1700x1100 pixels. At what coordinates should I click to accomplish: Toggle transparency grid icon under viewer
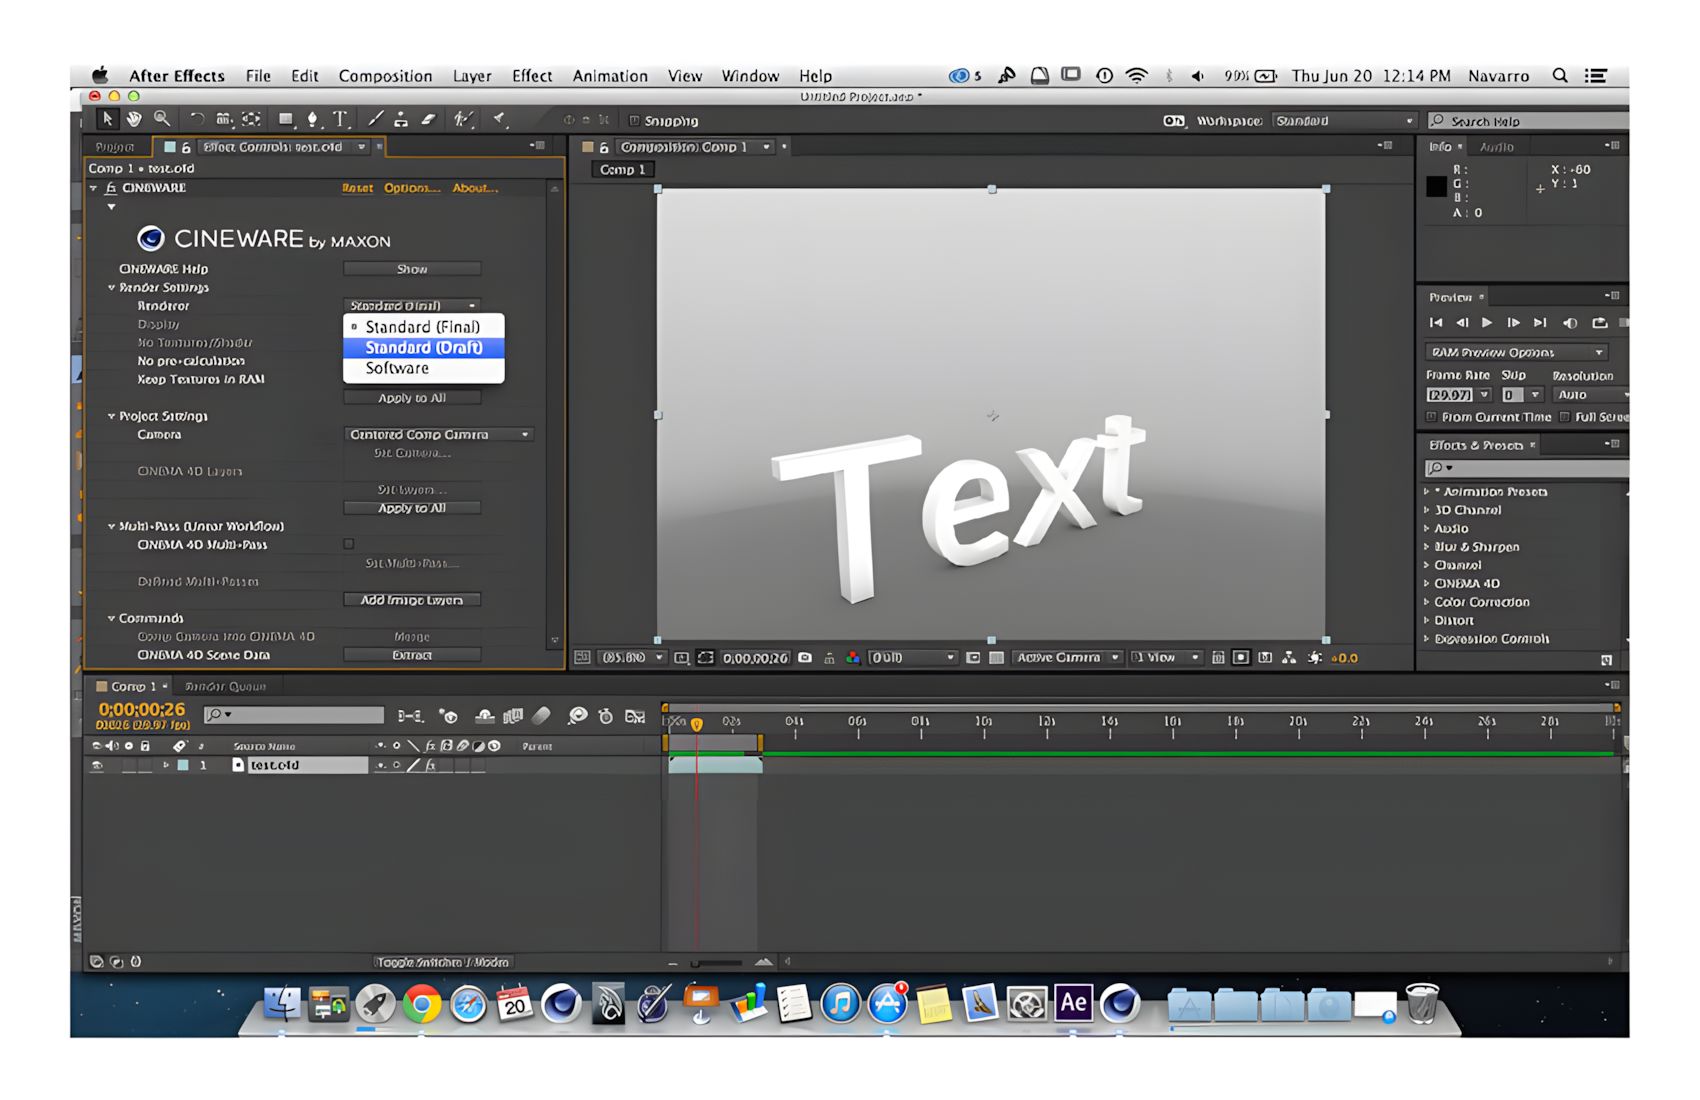pos(997,658)
